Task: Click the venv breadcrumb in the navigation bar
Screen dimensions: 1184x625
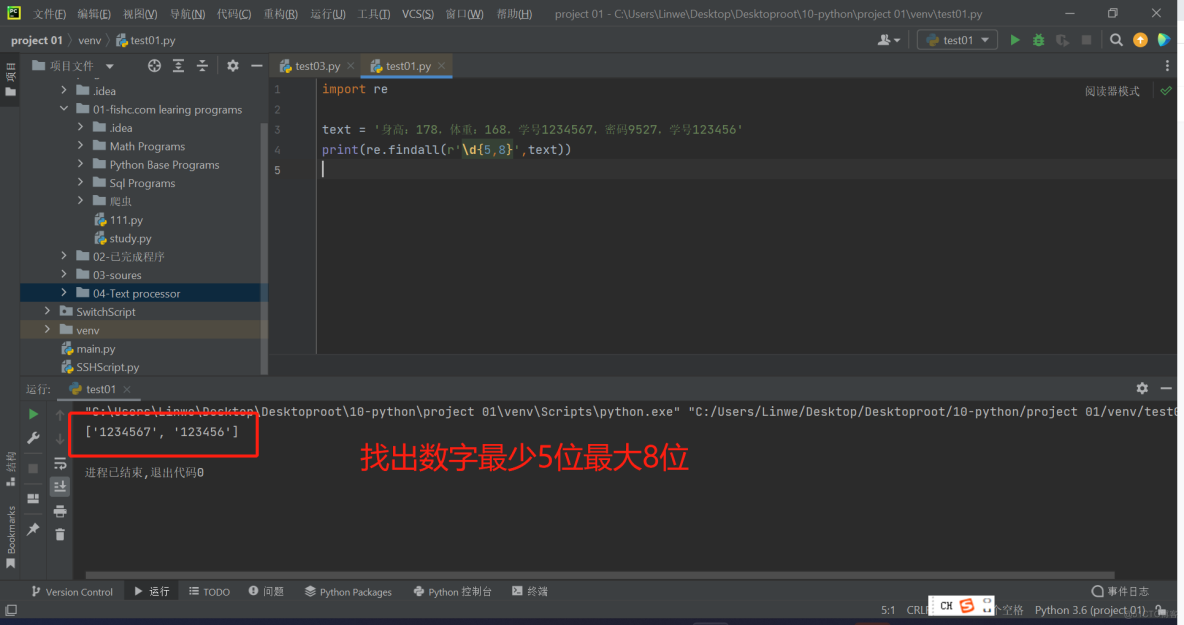Action: pos(89,40)
